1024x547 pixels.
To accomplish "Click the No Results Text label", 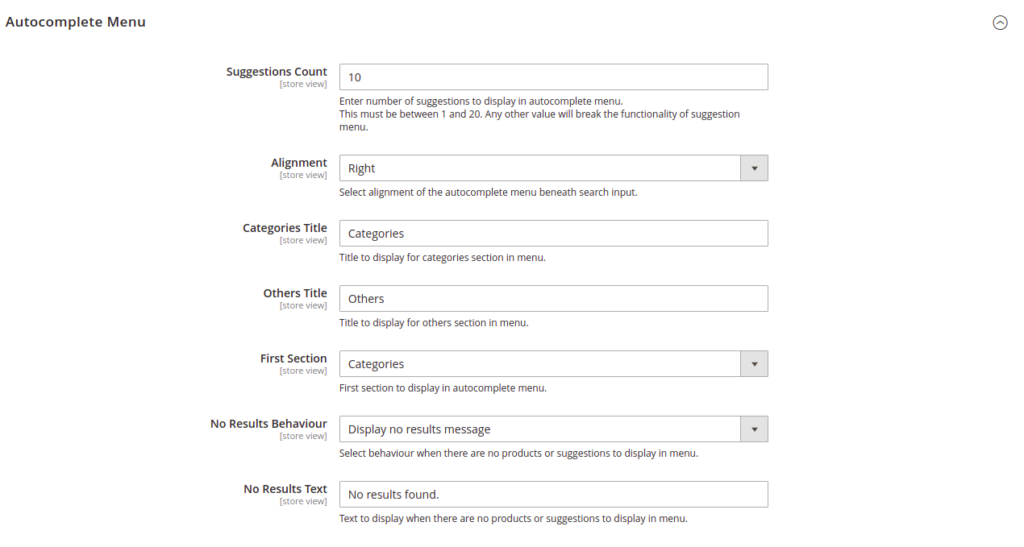I will tap(285, 489).
